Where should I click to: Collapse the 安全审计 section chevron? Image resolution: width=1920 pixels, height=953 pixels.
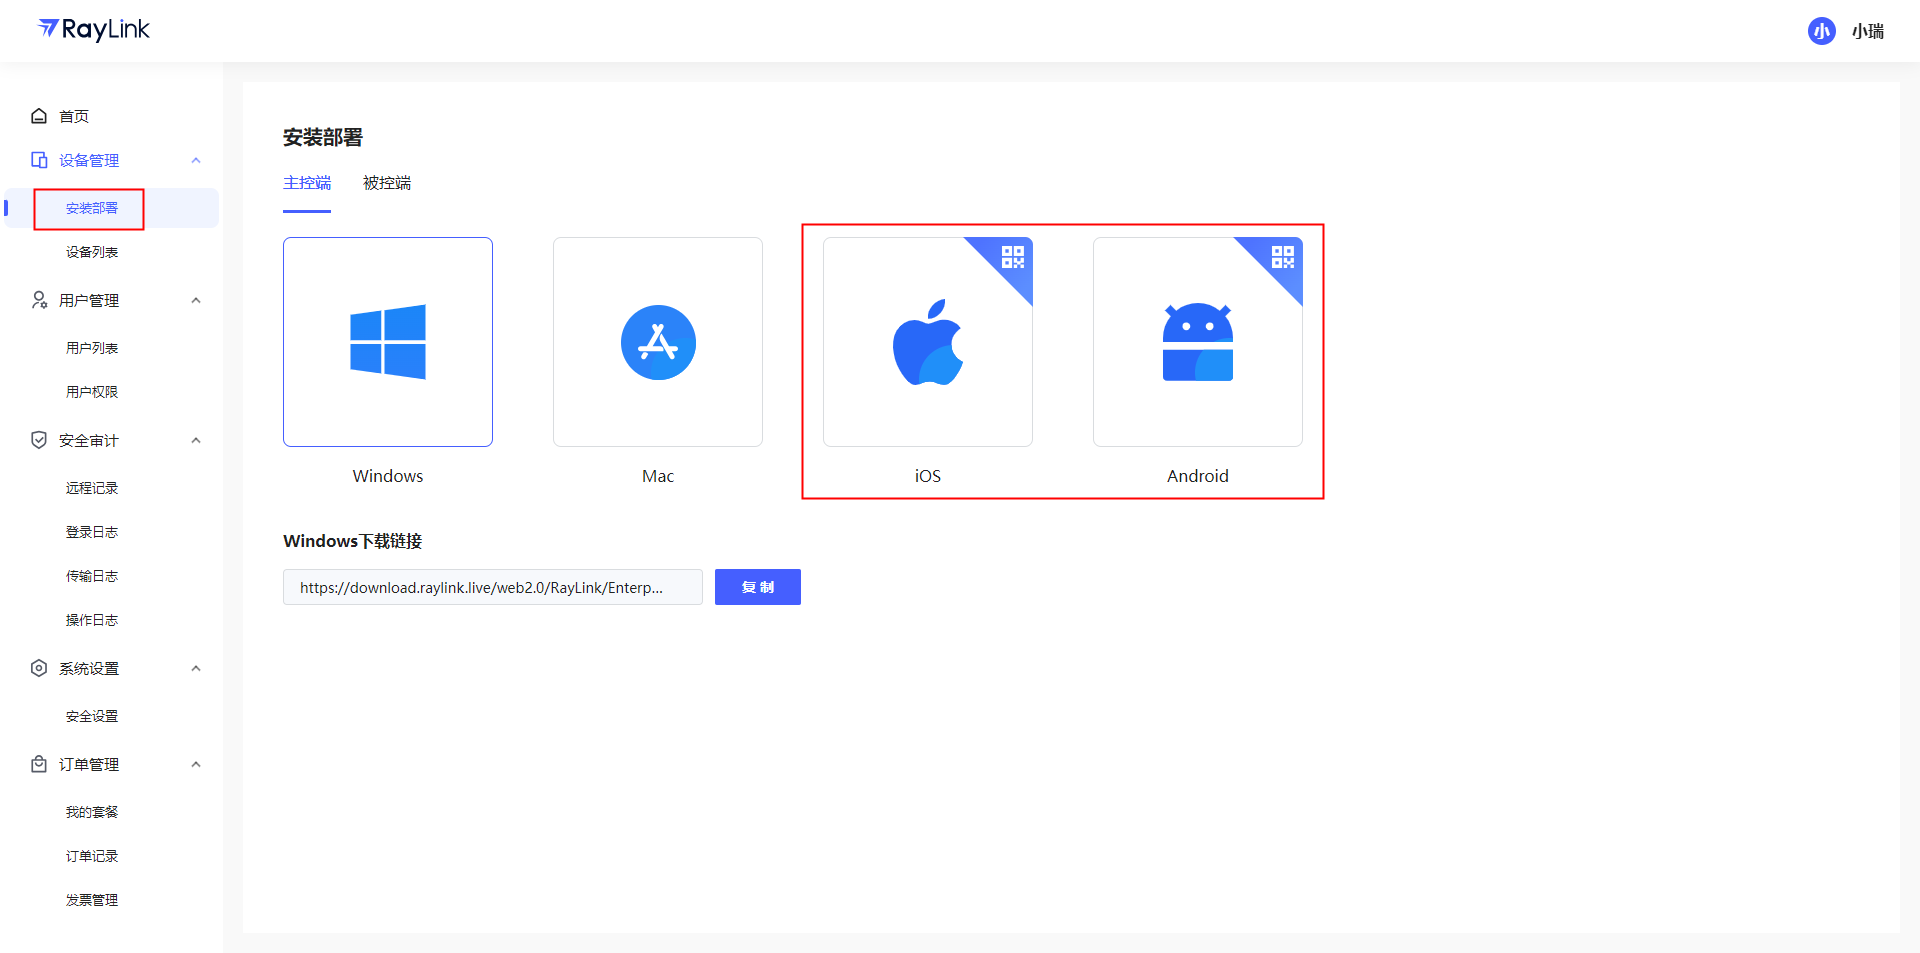click(196, 440)
